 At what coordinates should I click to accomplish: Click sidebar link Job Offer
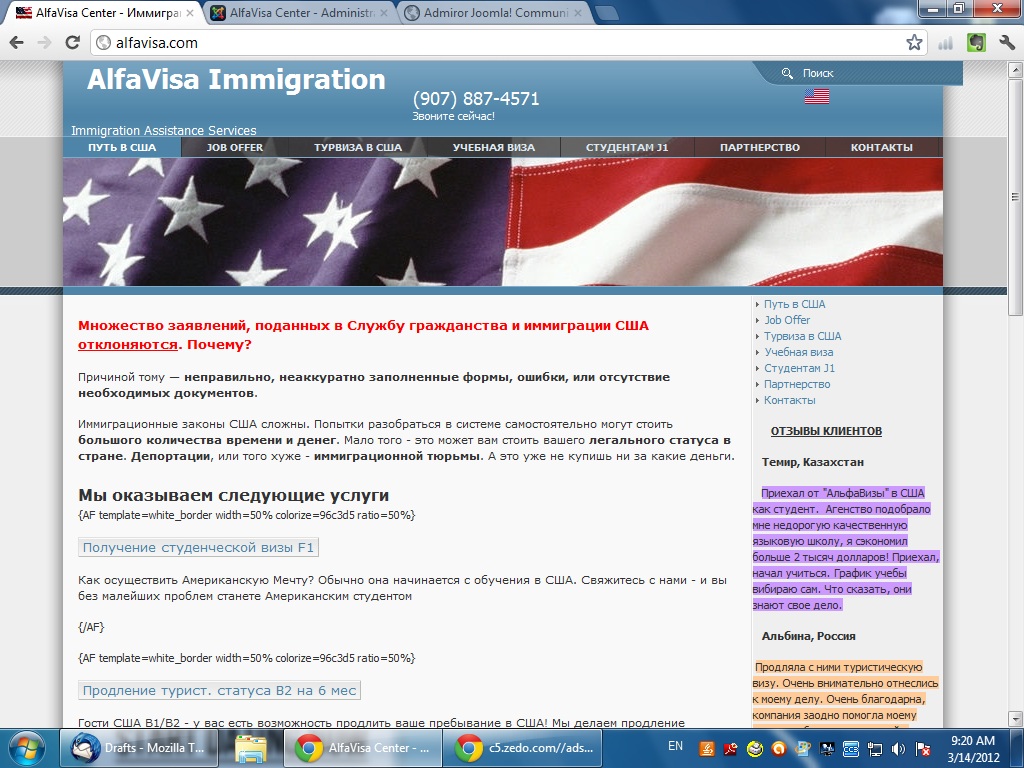(787, 320)
